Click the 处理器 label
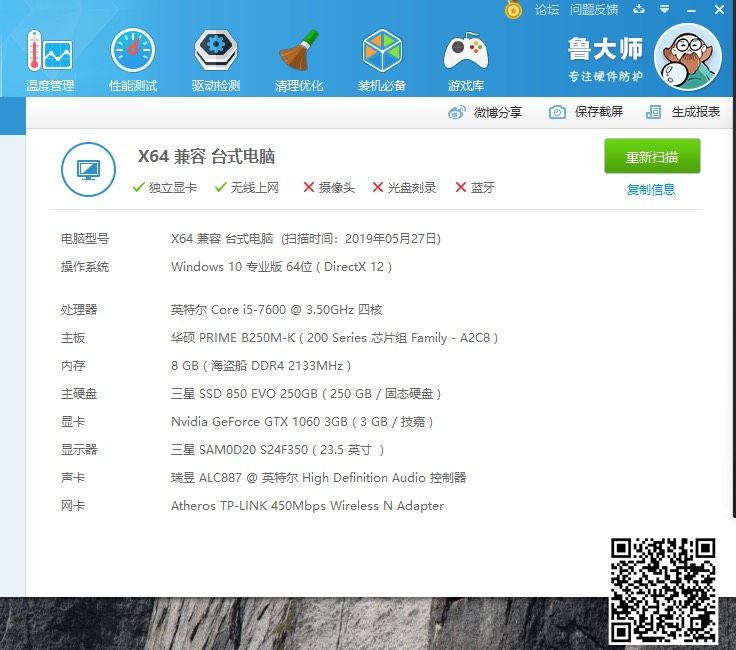The height and width of the screenshot is (650, 736). [x=79, y=310]
